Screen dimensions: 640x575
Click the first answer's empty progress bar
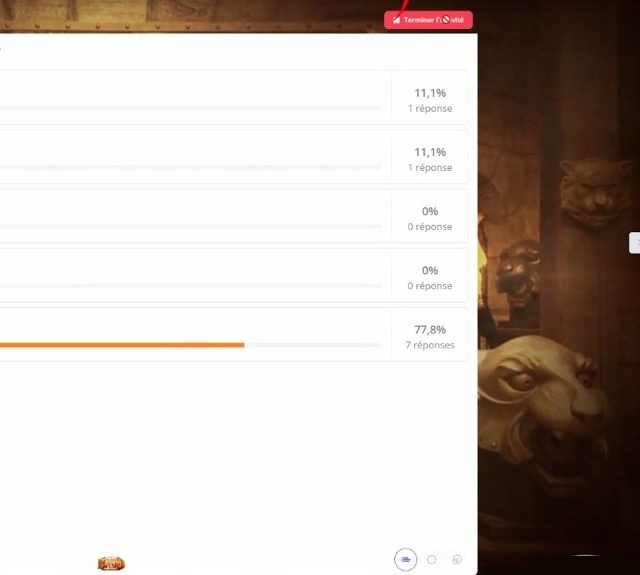coord(191,109)
